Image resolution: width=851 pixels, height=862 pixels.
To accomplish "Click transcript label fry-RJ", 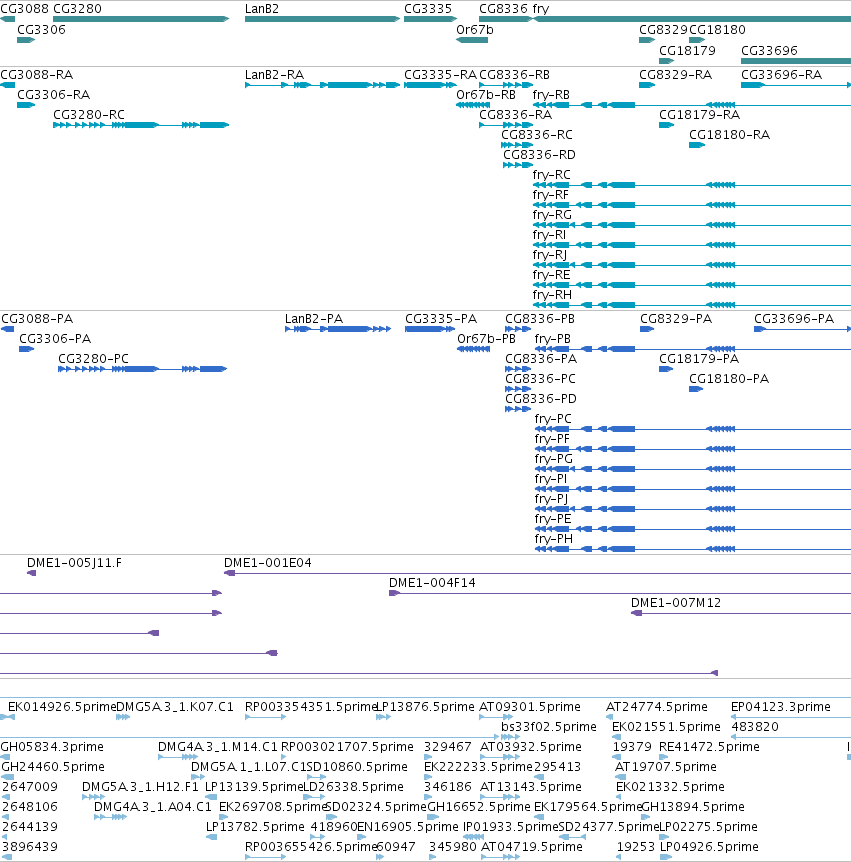I will point(550,255).
